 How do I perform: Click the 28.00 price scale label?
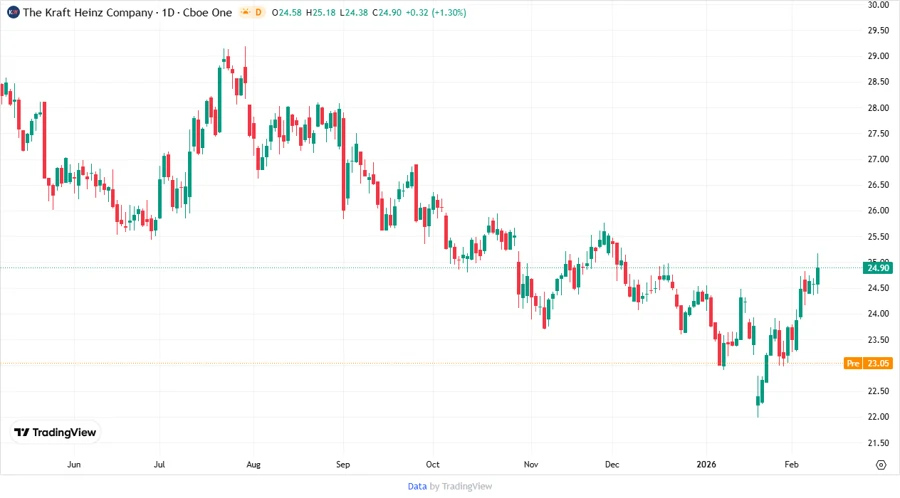click(x=878, y=108)
